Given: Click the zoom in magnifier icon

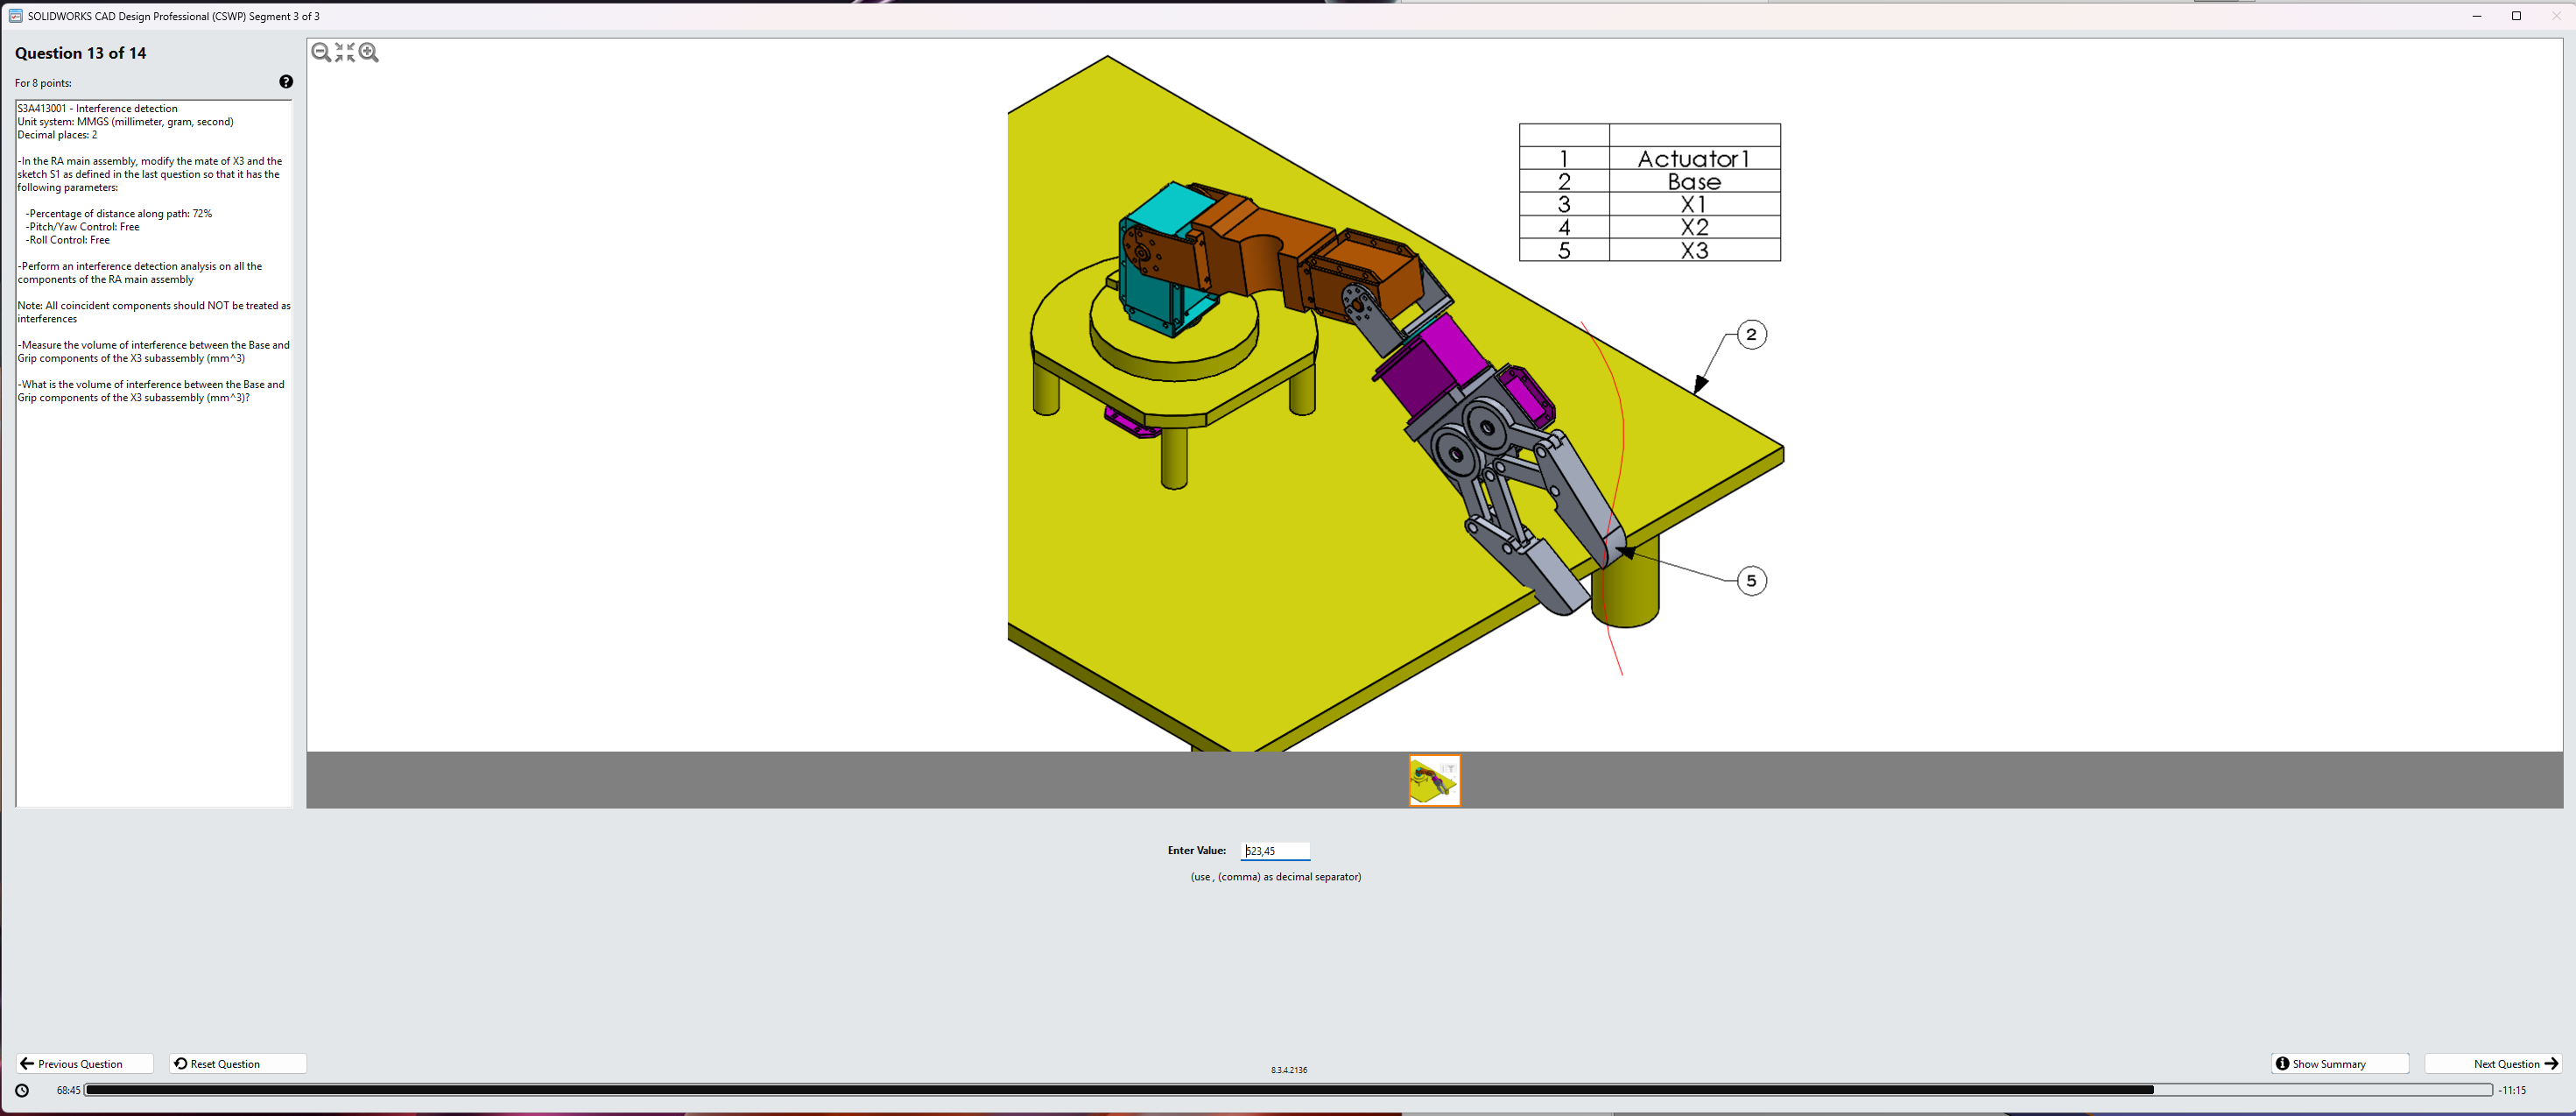Looking at the screenshot, I should pos(369,53).
